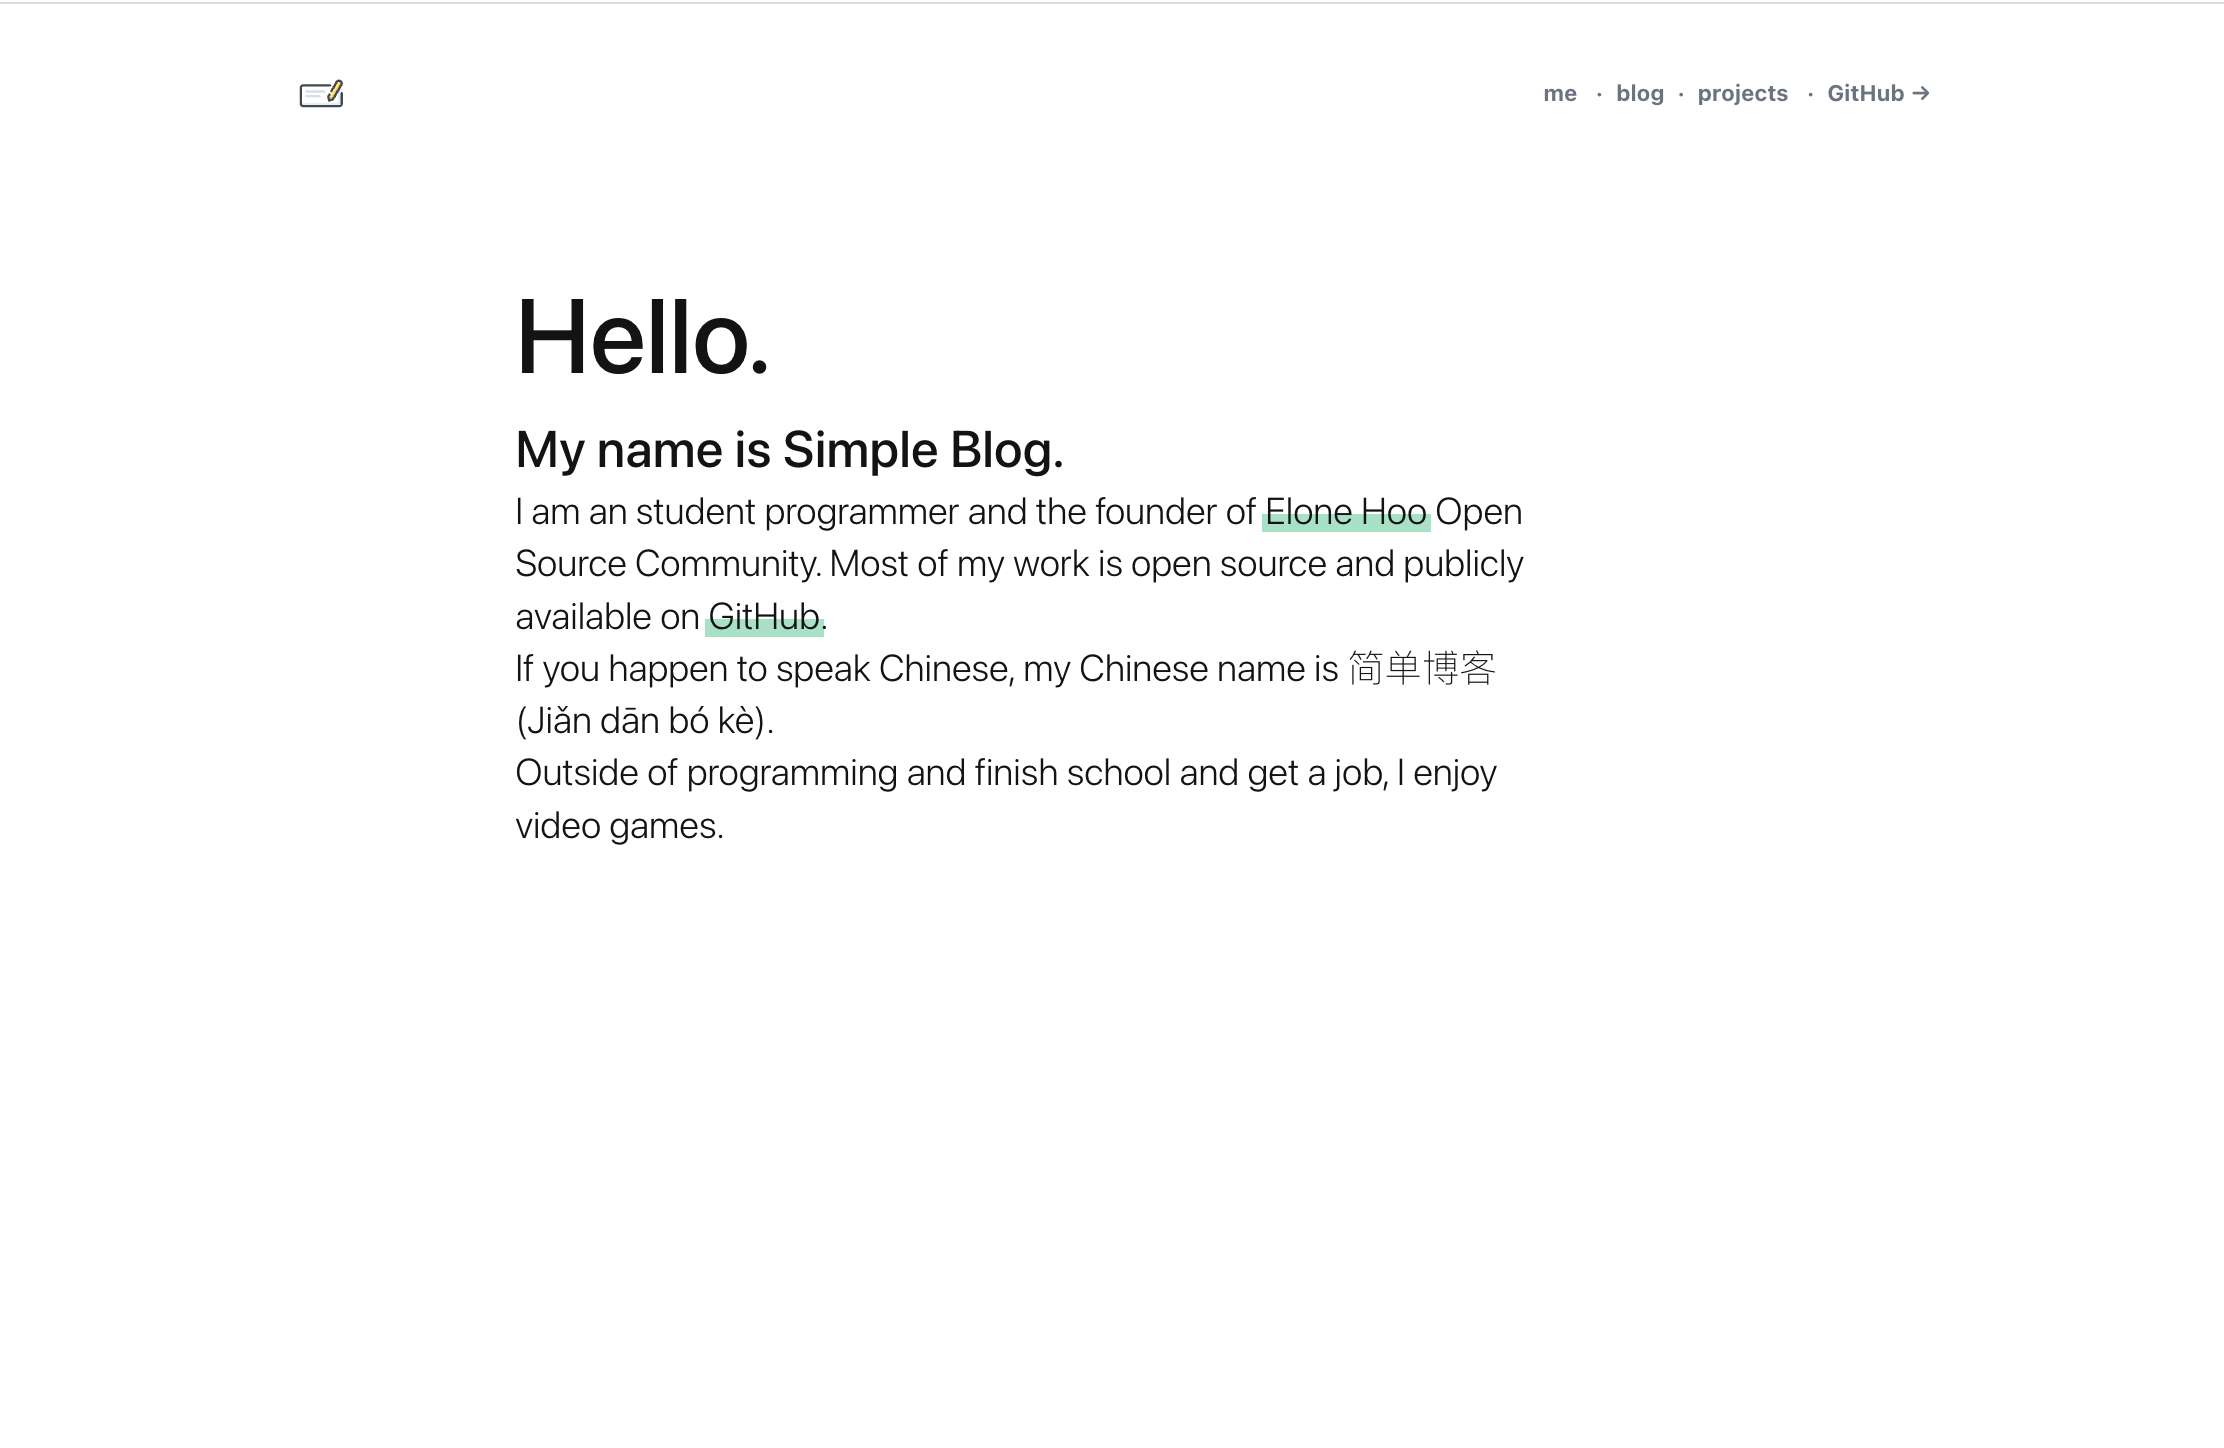Click the text 'Source Community'
Image resolution: width=2224 pixels, height=1448 pixels.
point(667,564)
